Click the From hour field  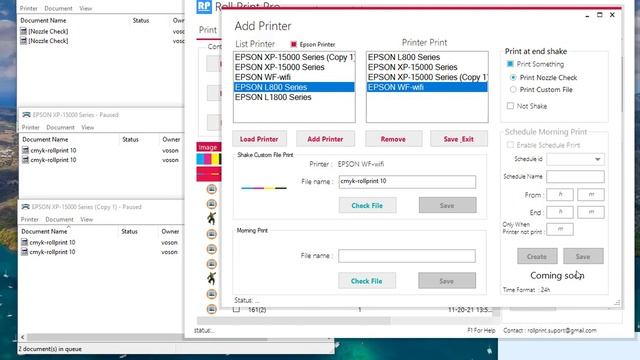click(560, 195)
